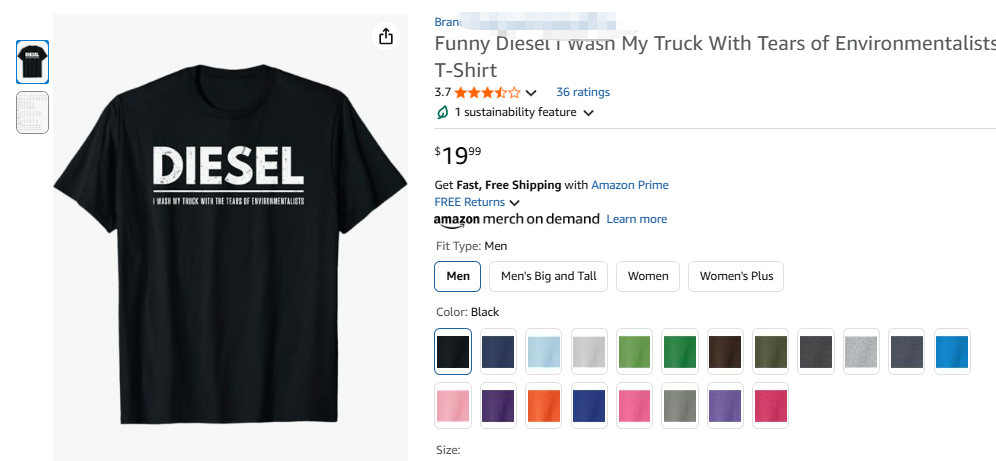Select the light blue color swatch

click(544, 351)
